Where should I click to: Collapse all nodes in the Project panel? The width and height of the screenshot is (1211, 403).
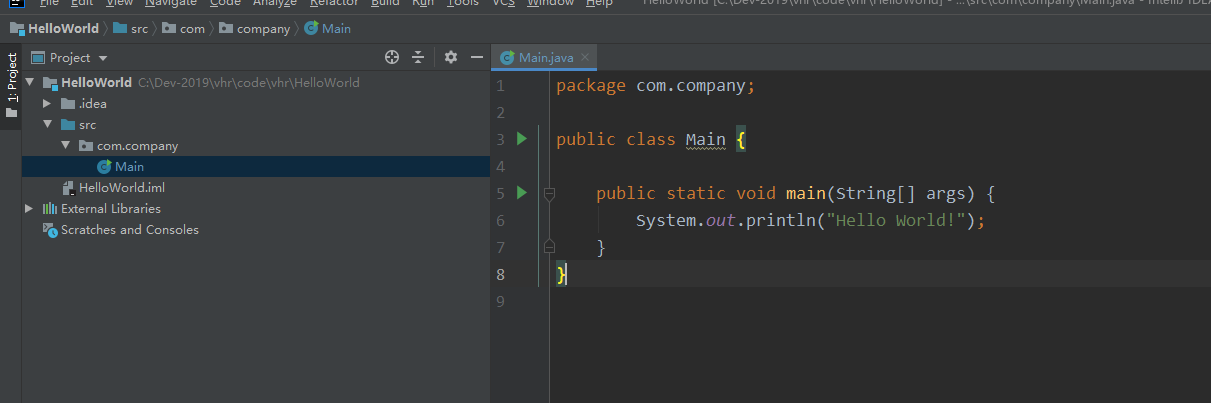(x=418, y=58)
